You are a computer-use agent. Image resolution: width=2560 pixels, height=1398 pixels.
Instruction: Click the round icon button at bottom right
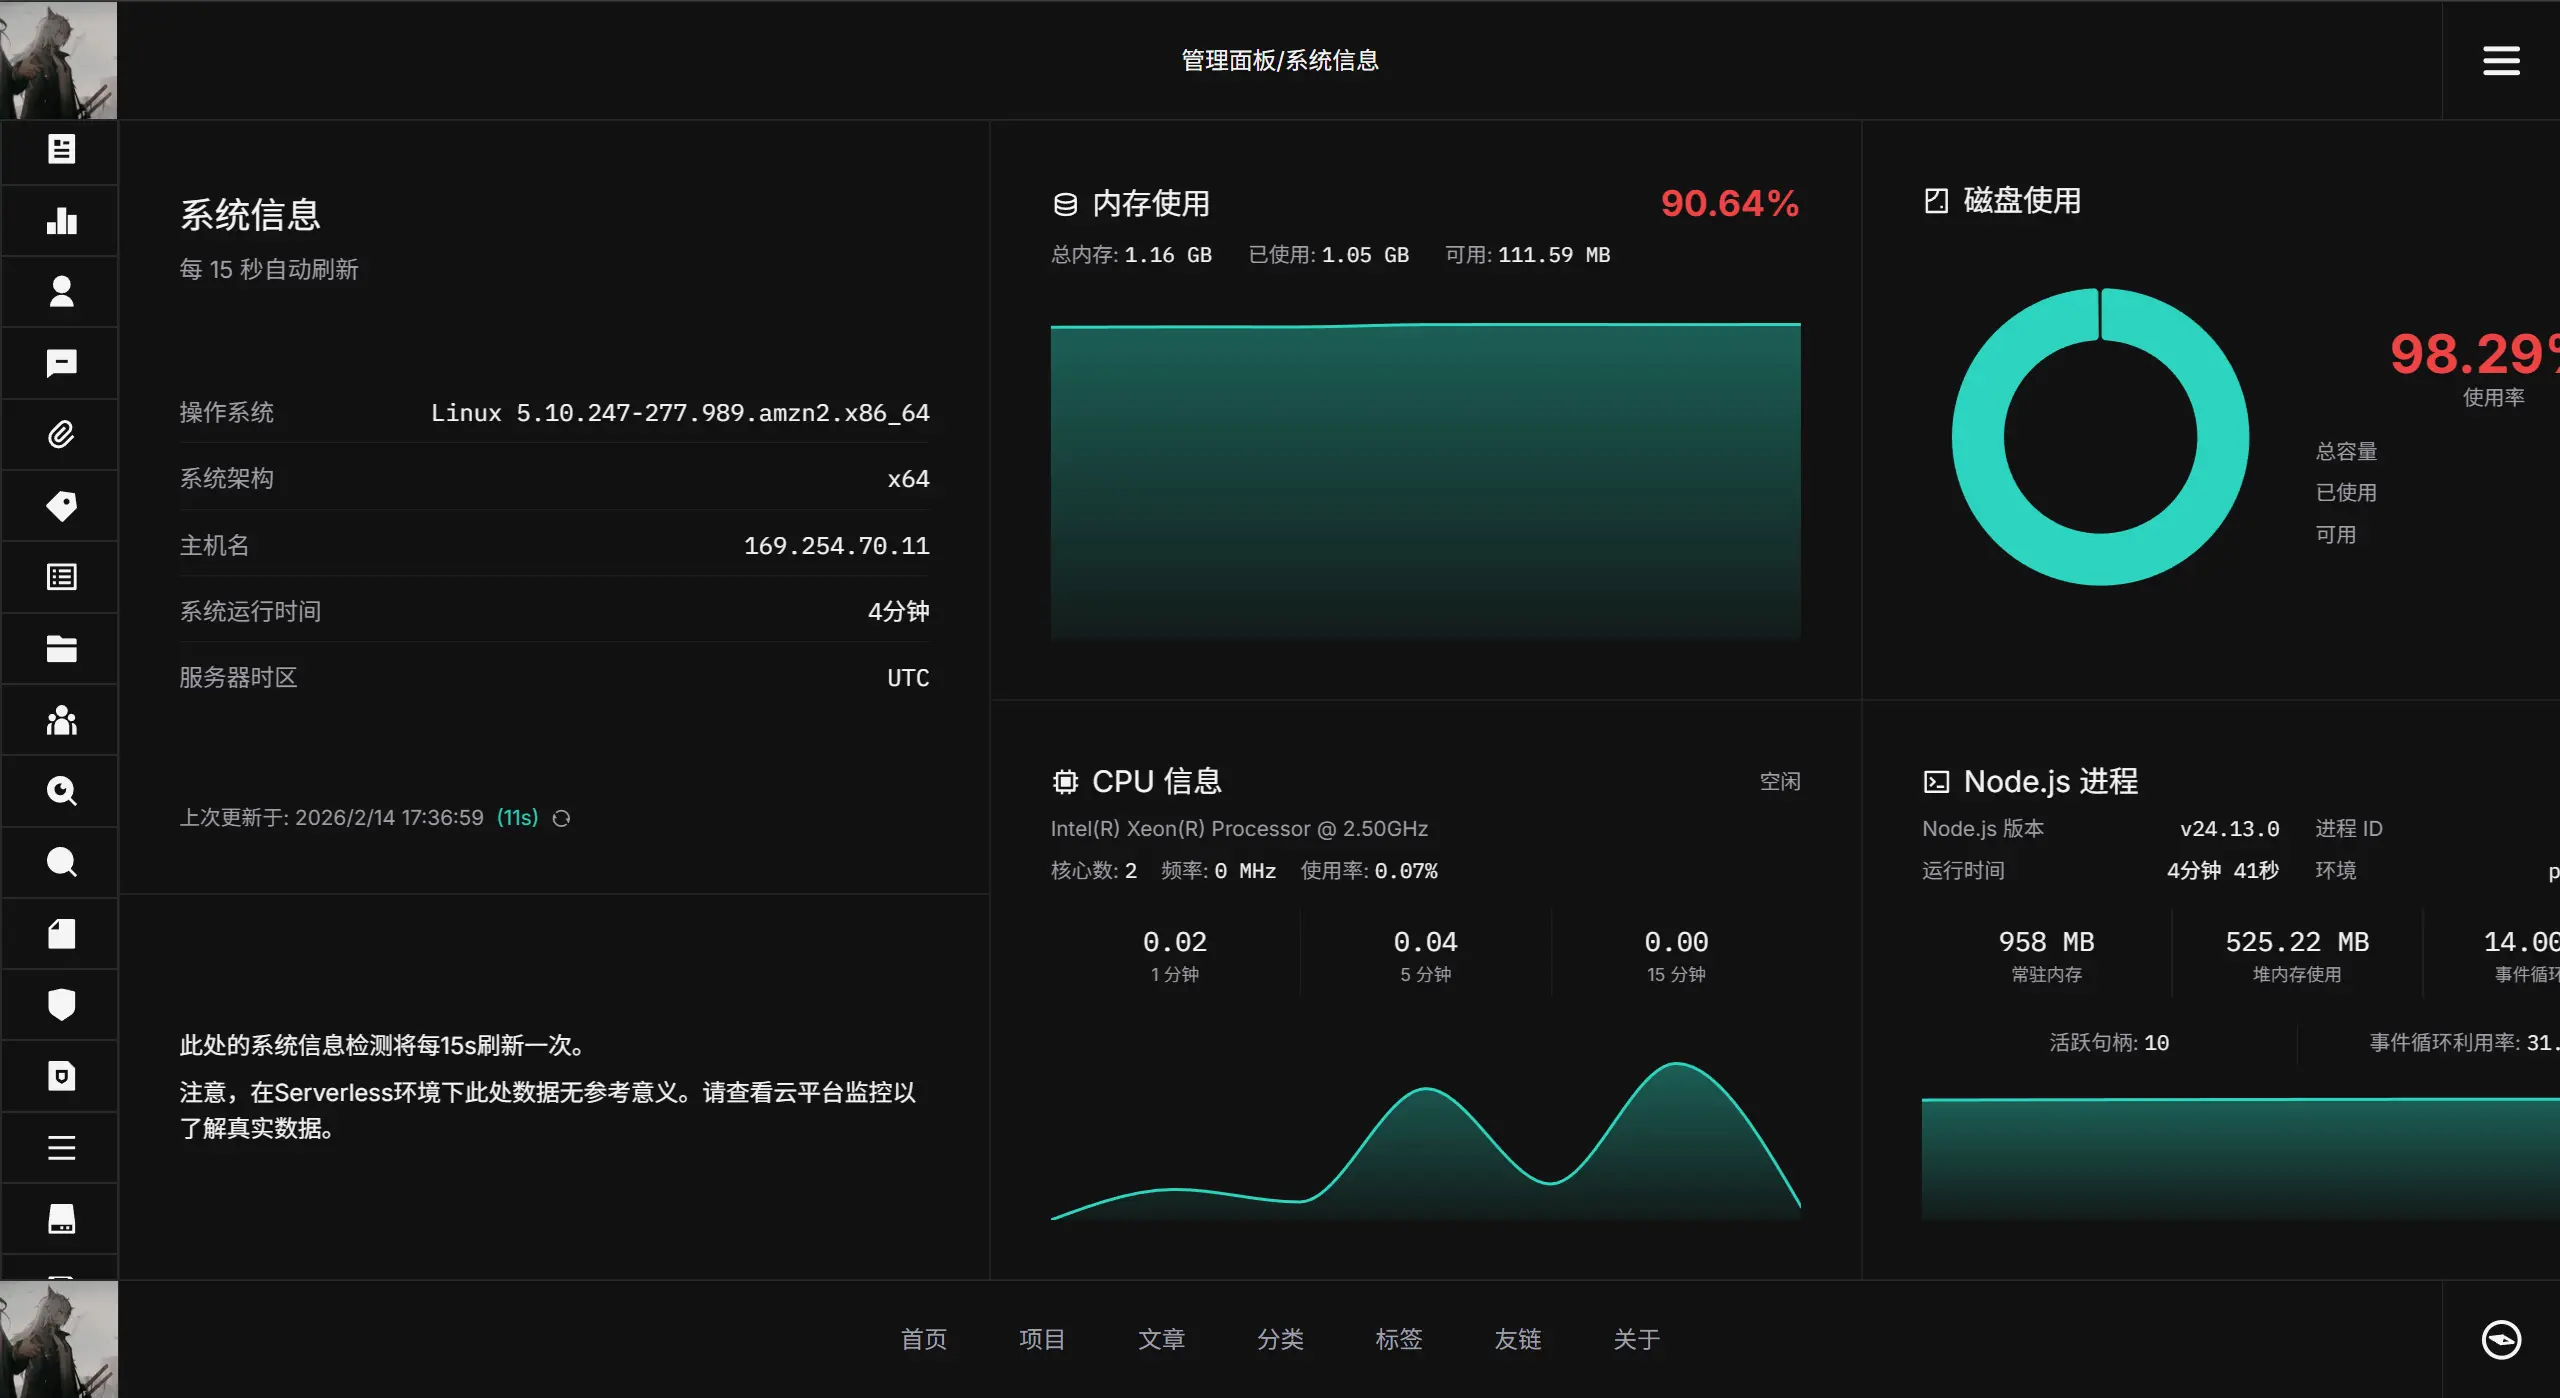pyautogui.click(x=2500, y=1339)
